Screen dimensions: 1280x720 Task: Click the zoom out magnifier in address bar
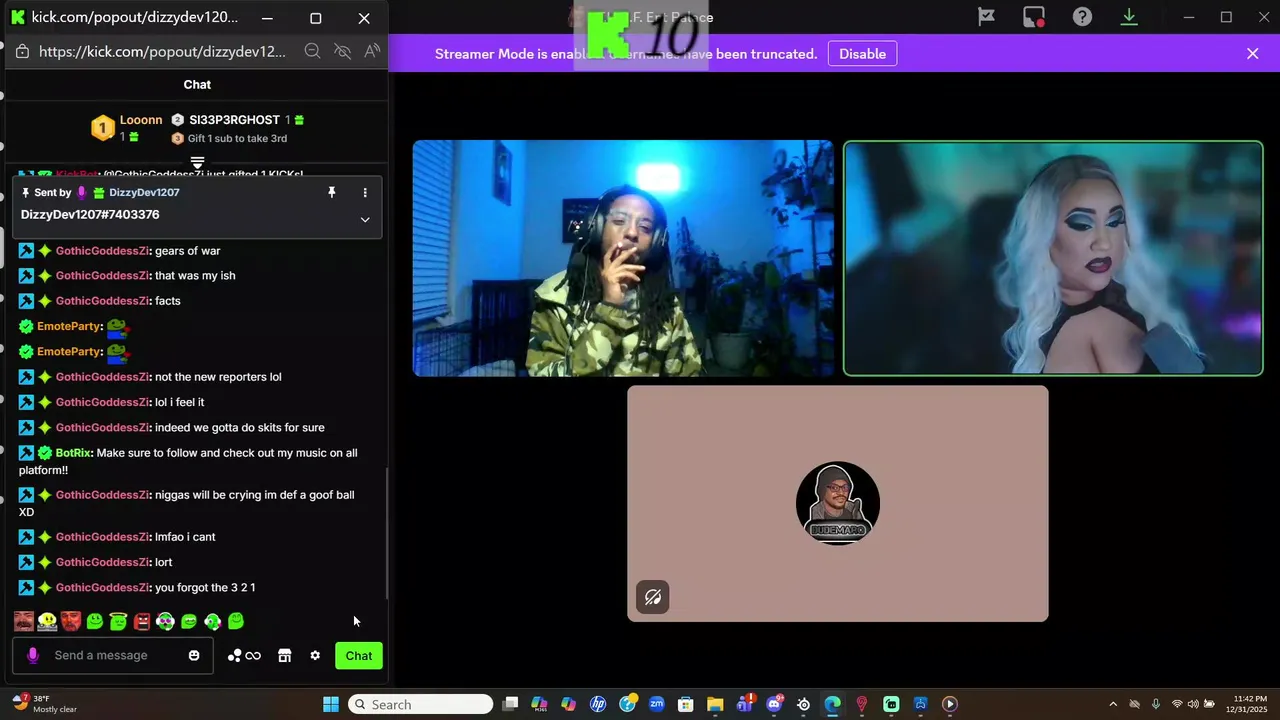312,51
